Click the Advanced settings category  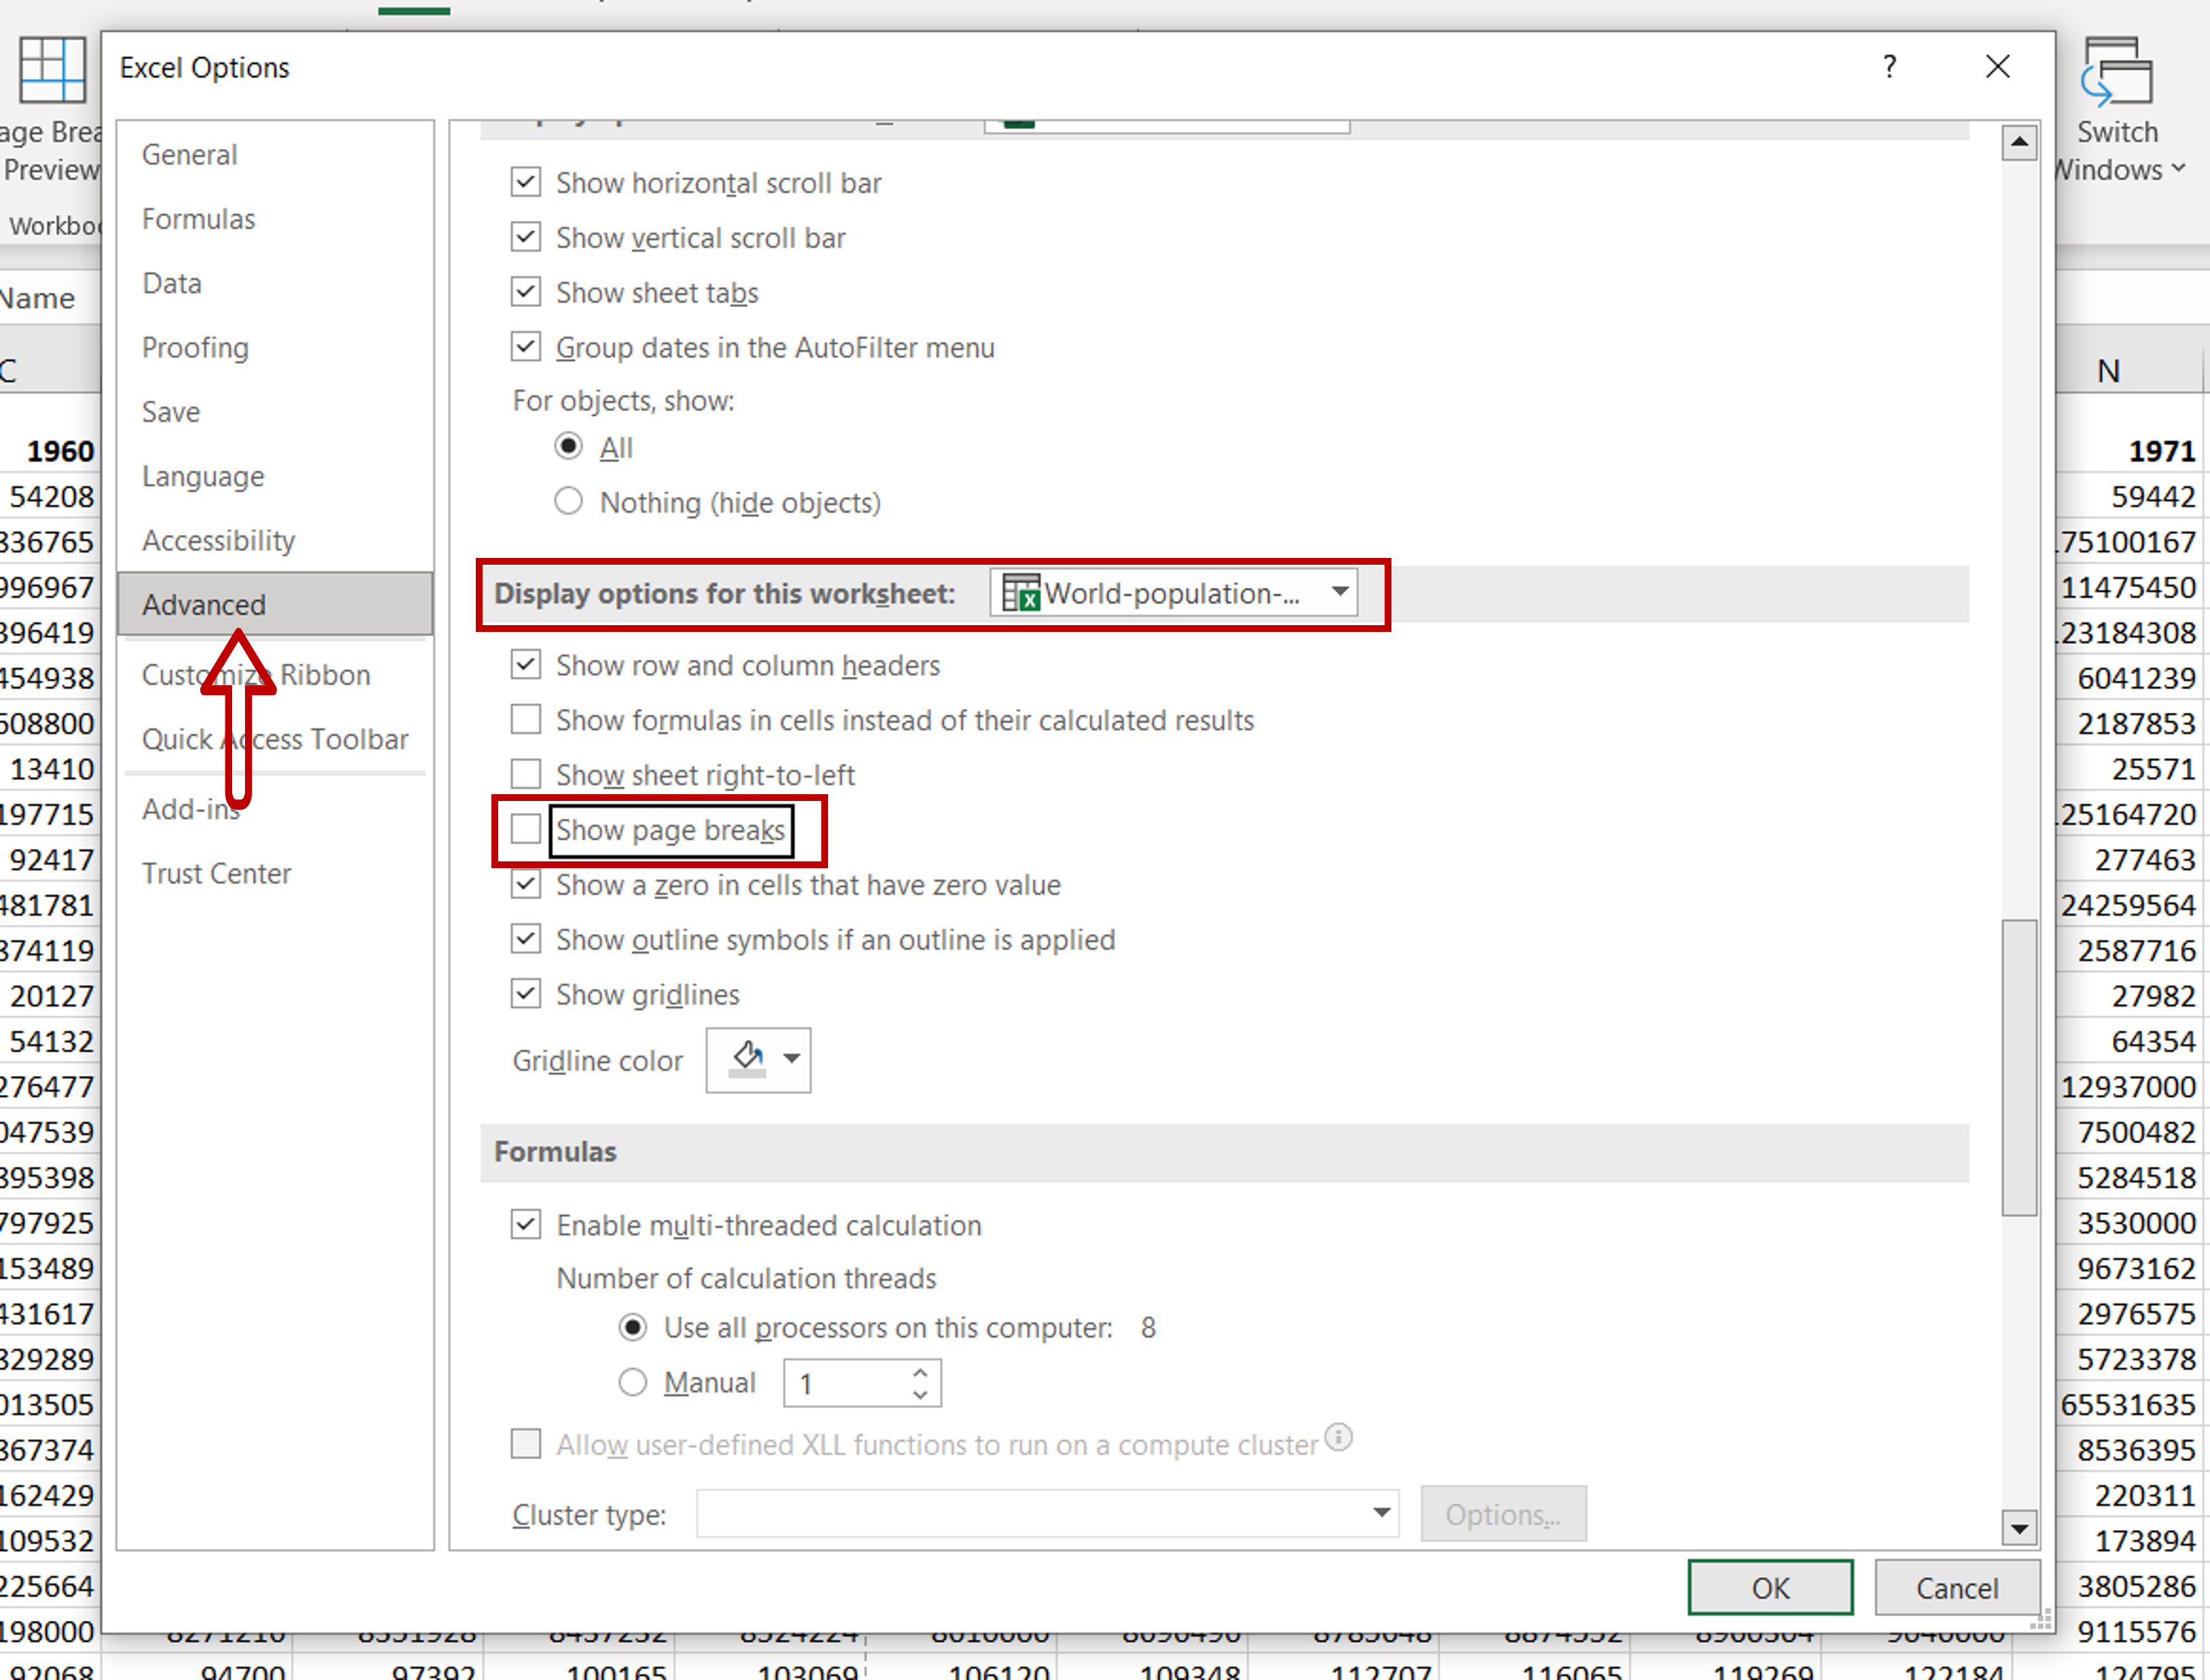pyautogui.click(x=204, y=603)
